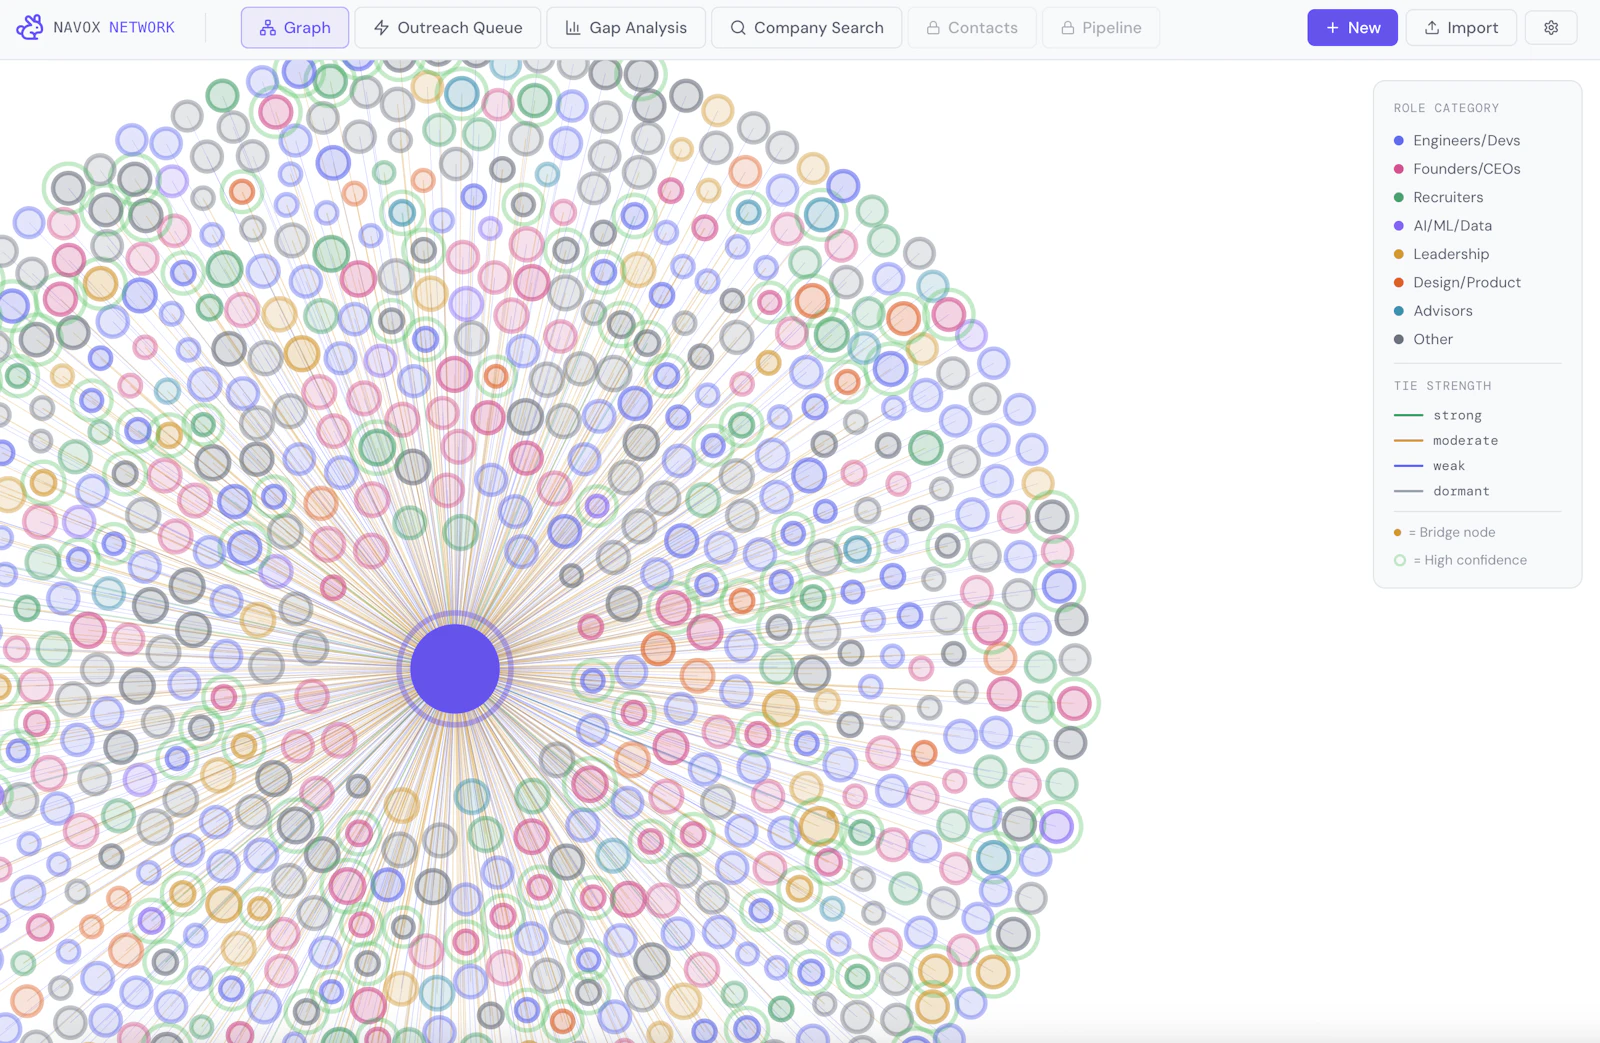Click the ROLE CATEGORY heading
The width and height of the screenshot is (1600, 1043).
(1446, 108)
